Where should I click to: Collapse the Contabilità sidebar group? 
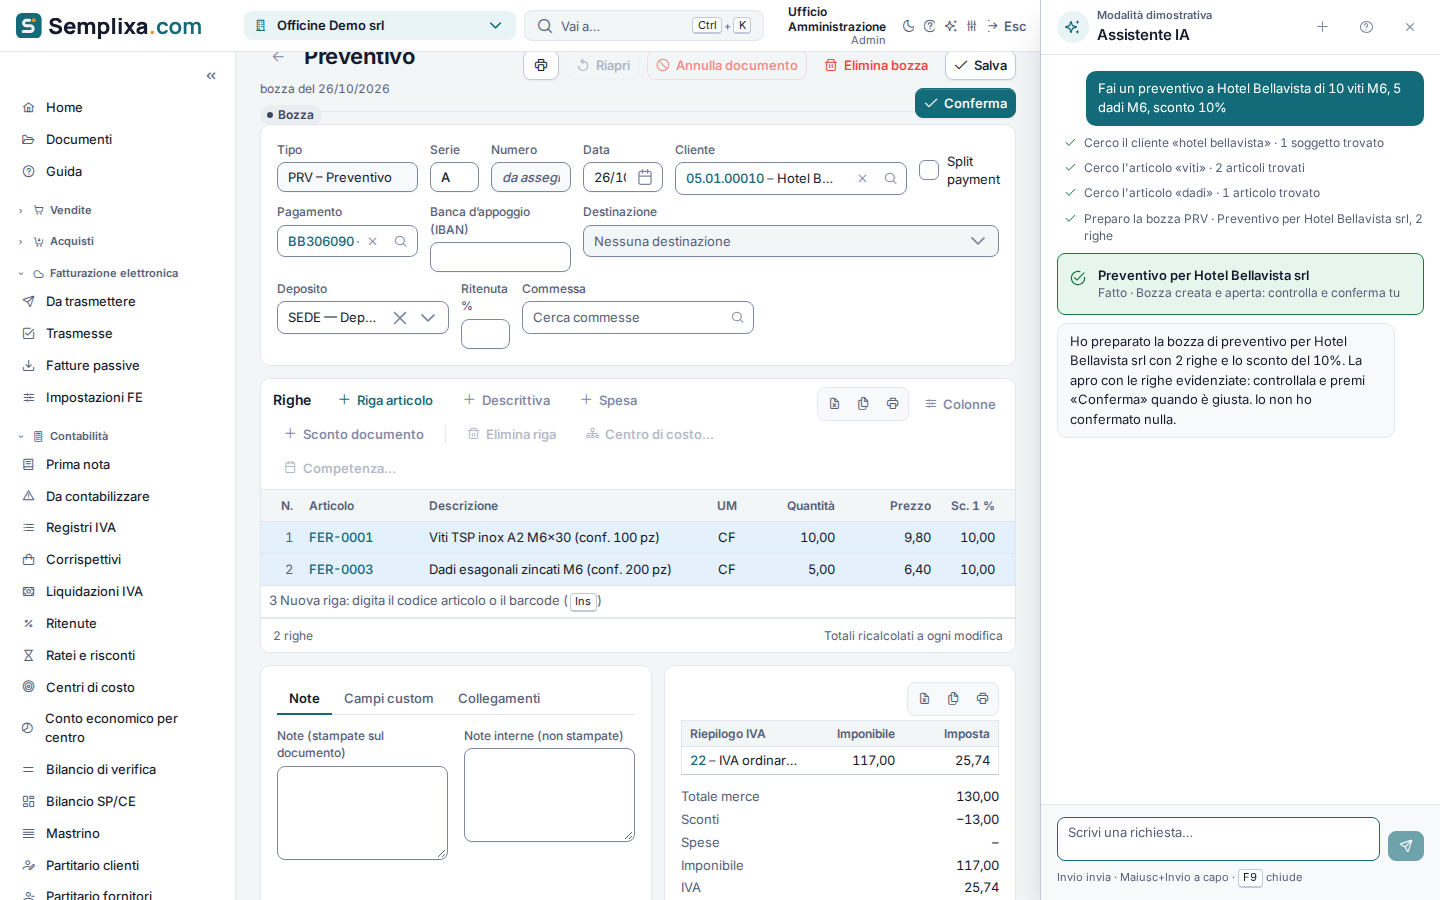[x=78, y=436]
